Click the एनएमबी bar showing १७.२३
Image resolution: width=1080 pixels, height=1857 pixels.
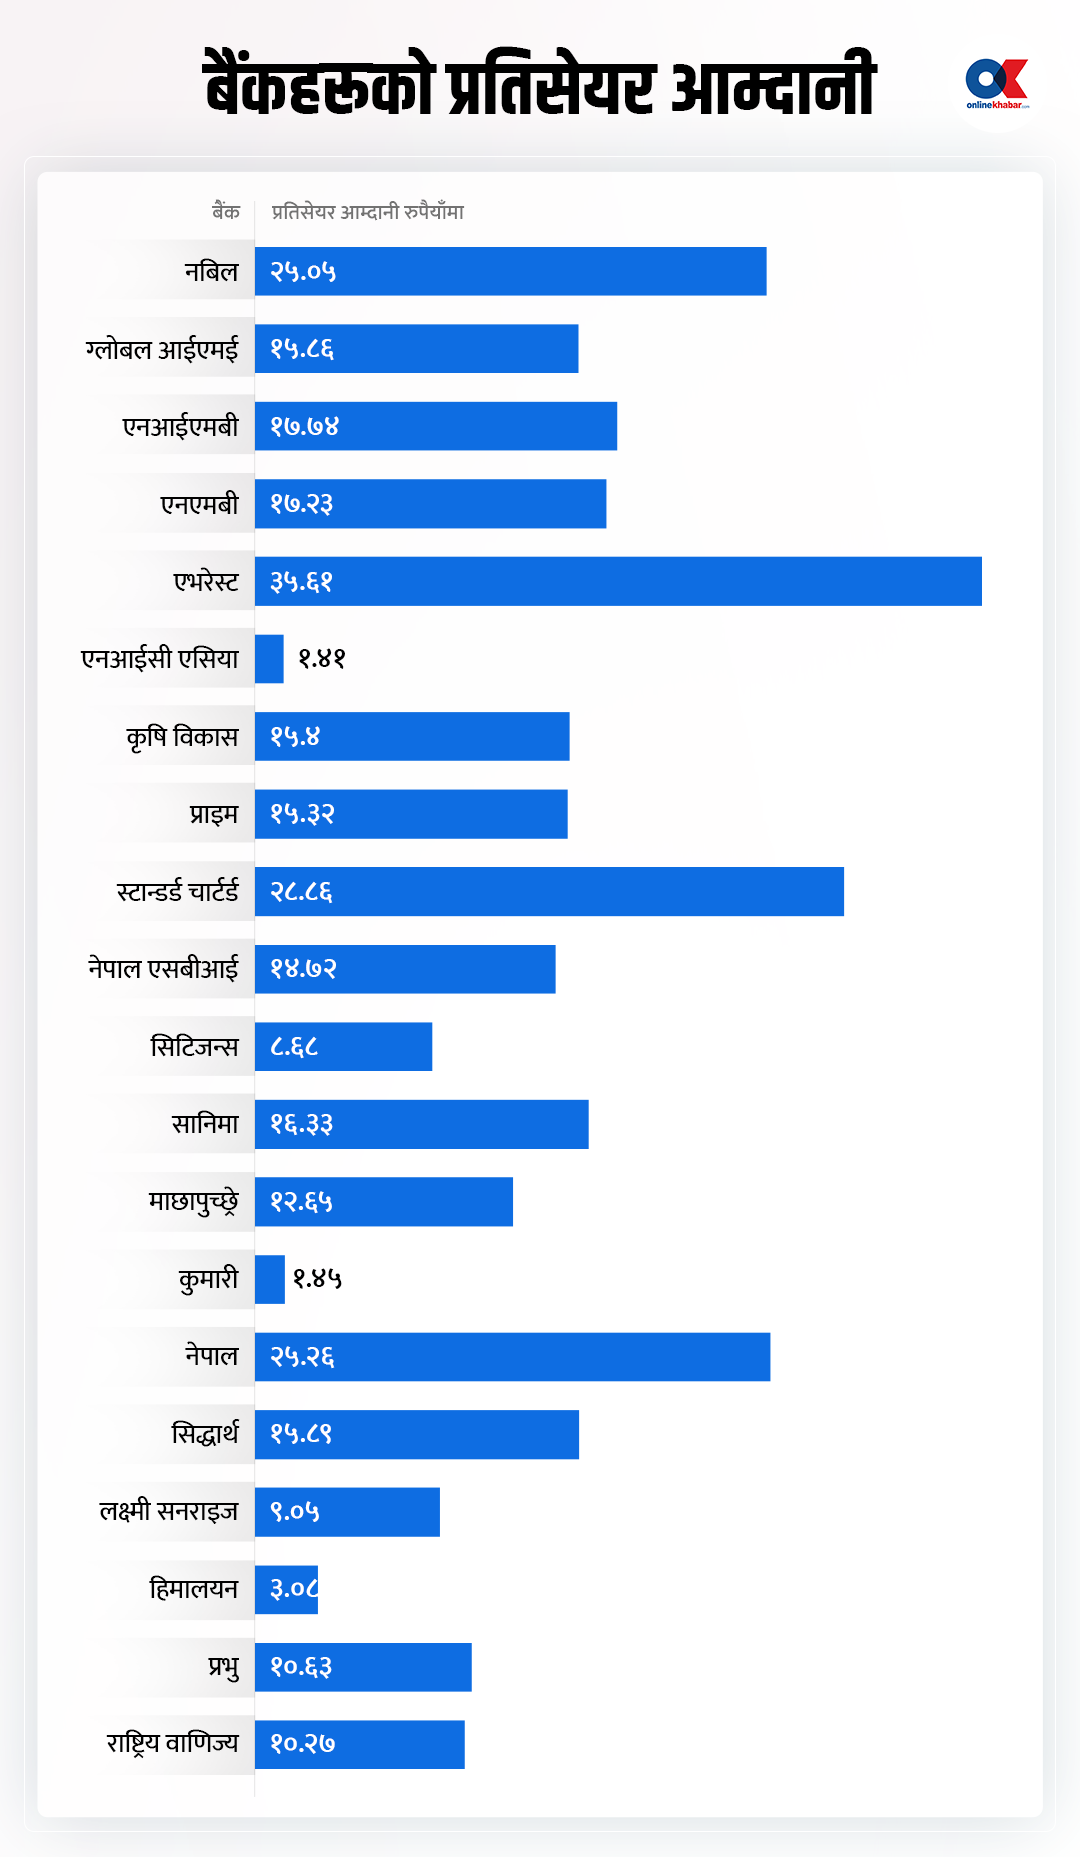[x=430, y=504]
